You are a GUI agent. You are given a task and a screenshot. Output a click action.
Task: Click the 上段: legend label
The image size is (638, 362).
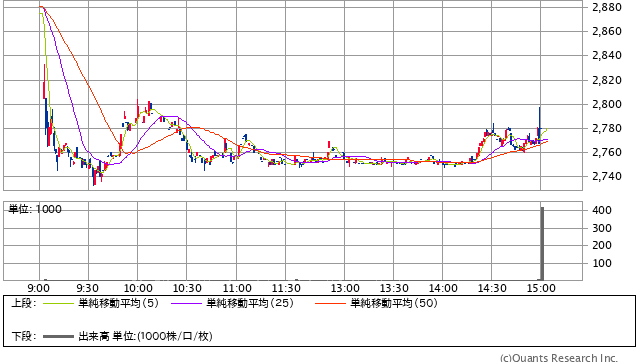coord(24,303)
